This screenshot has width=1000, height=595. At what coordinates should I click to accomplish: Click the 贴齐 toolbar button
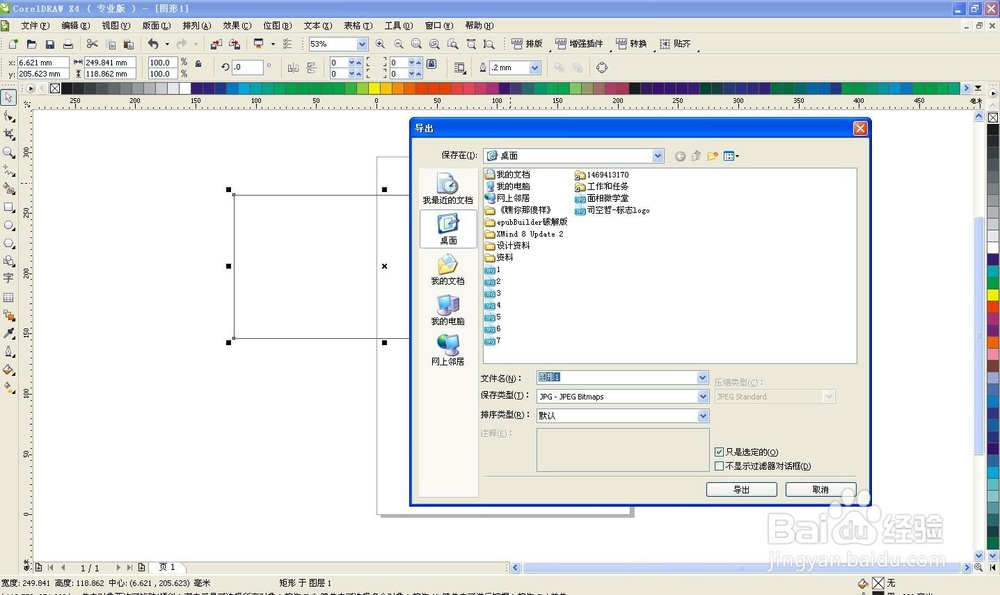675,43
